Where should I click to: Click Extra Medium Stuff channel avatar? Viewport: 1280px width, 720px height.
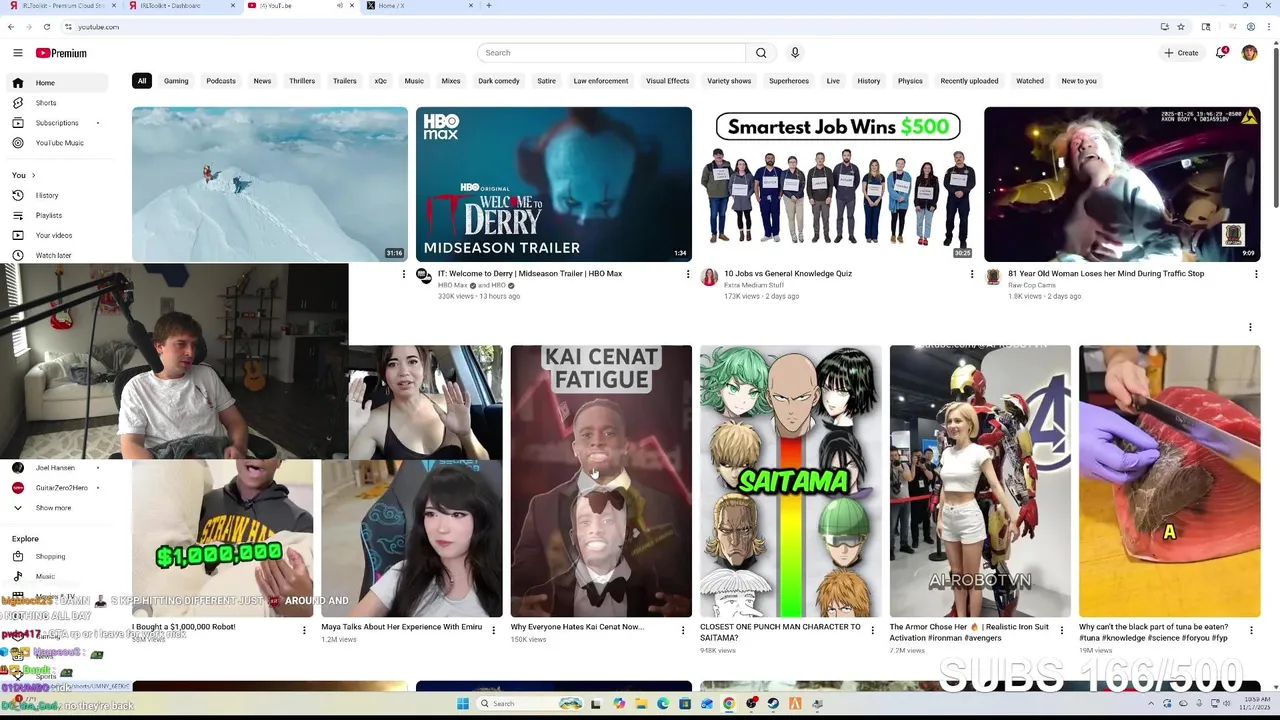709,277
